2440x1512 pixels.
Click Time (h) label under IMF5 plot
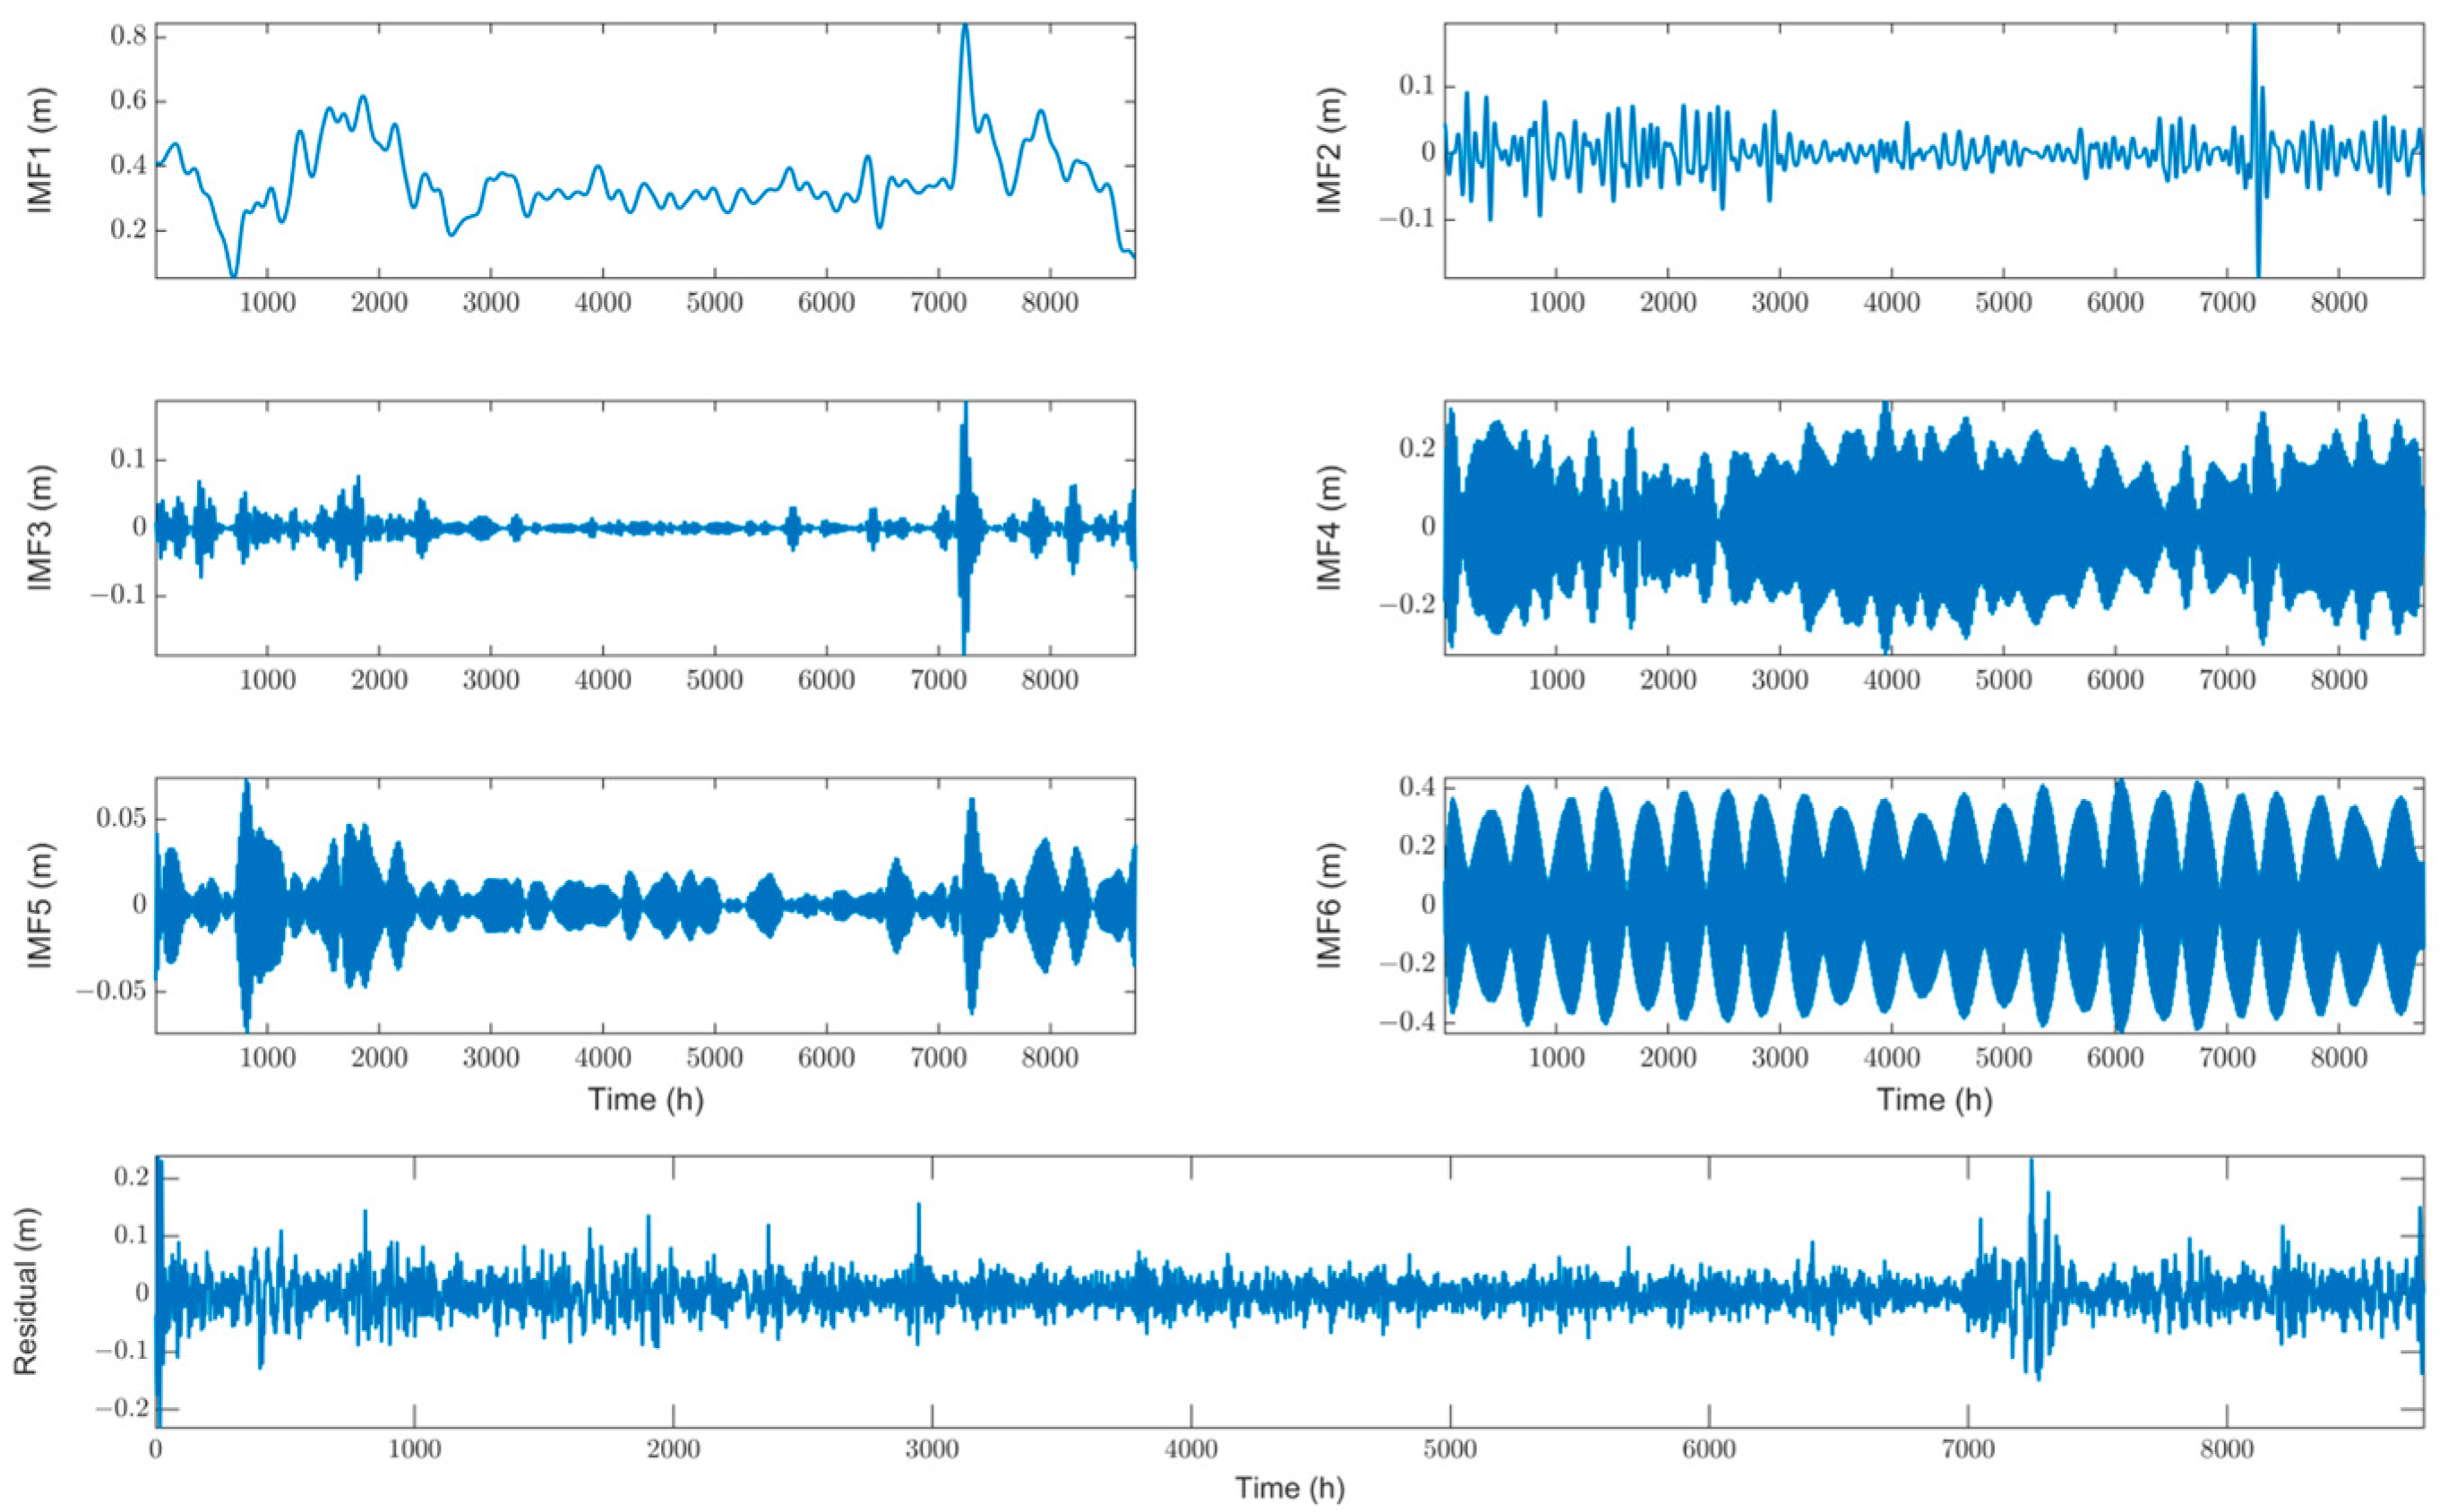tap(645, 1099)
